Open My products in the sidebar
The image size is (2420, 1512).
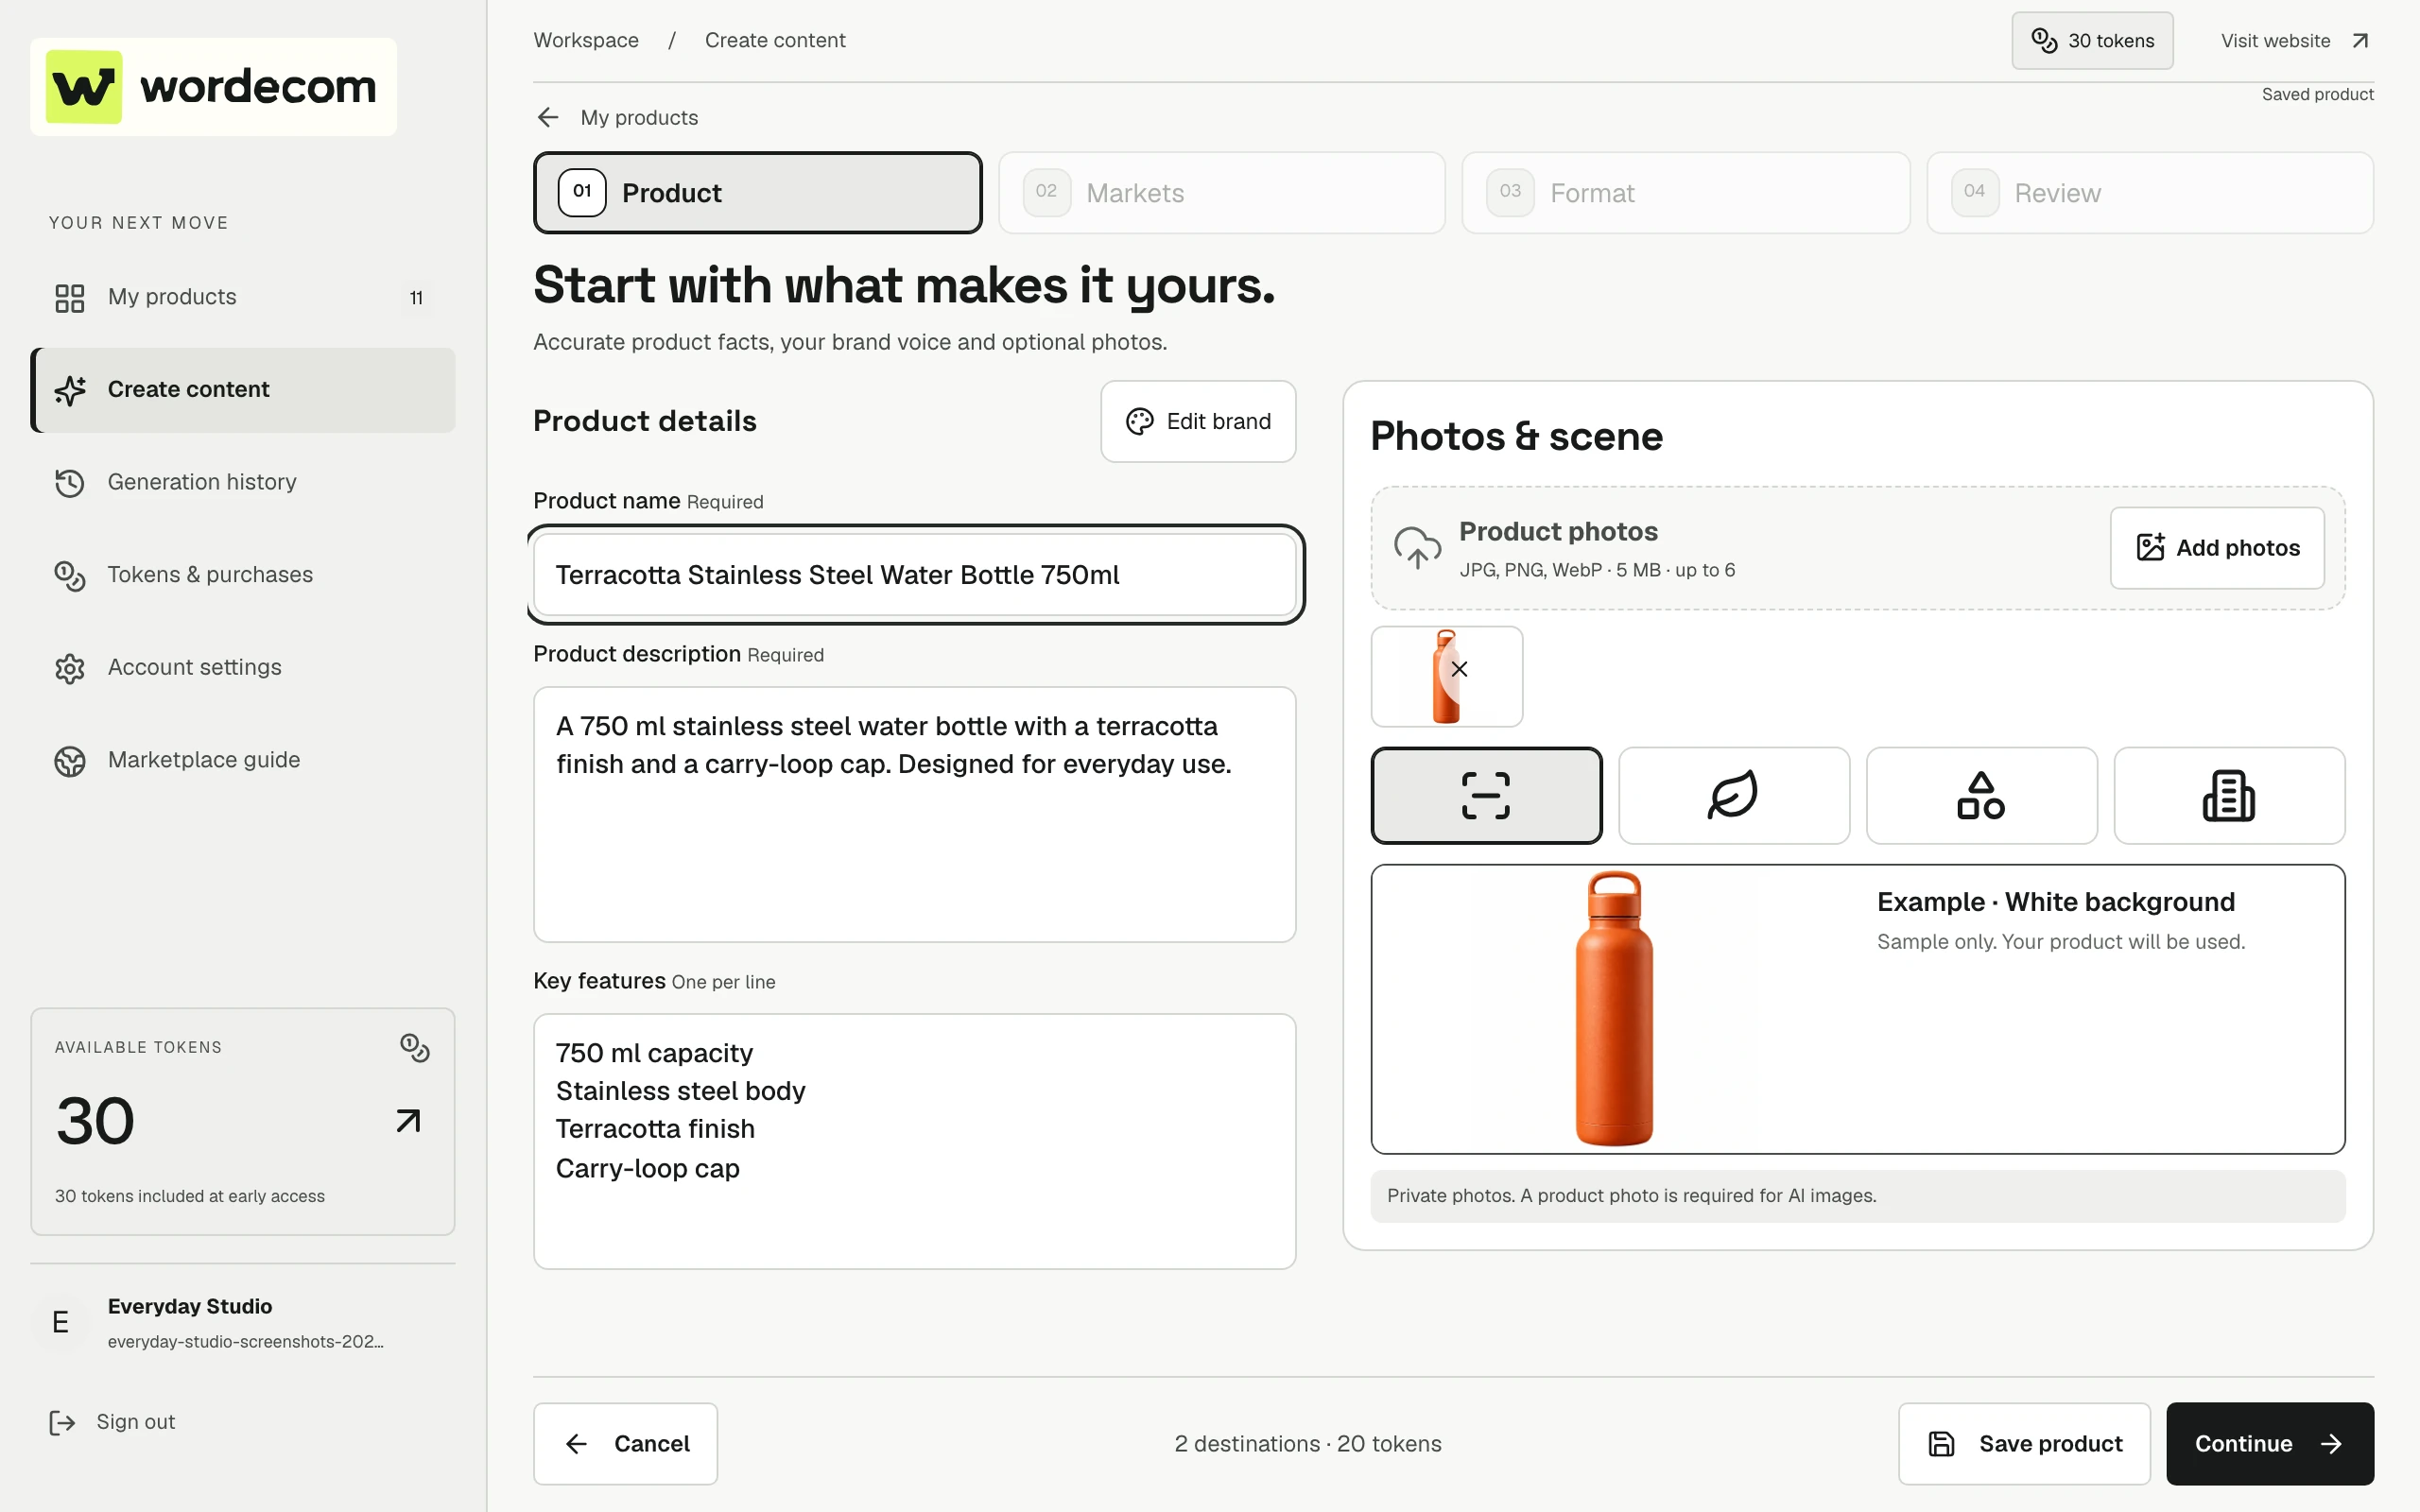tap(243, 297)
